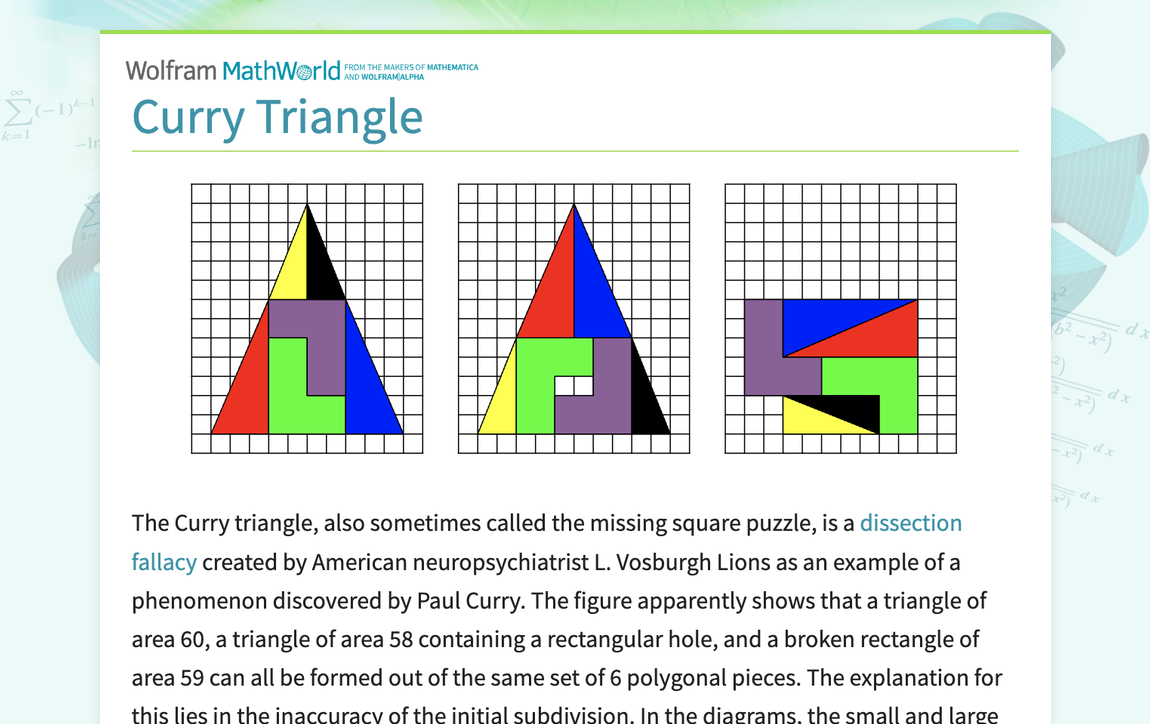Follow the 'dissection fallacy' hyperlink
Image resolution: width=1150 pixels, height=724 pixels.
[x=911, y=522]
